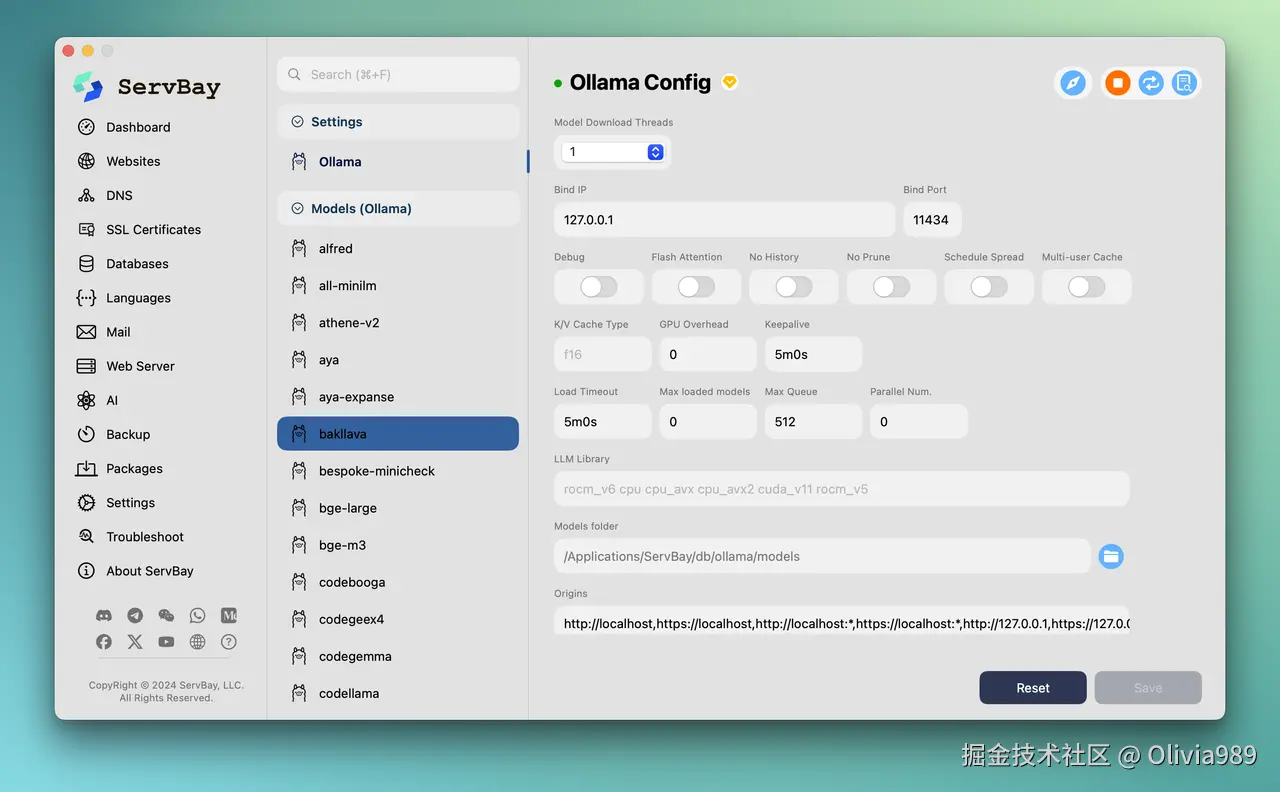Image resolution: width=1280 pixels, height=792 pixels.
Task: Edit the Origins field
Action: 841,623
